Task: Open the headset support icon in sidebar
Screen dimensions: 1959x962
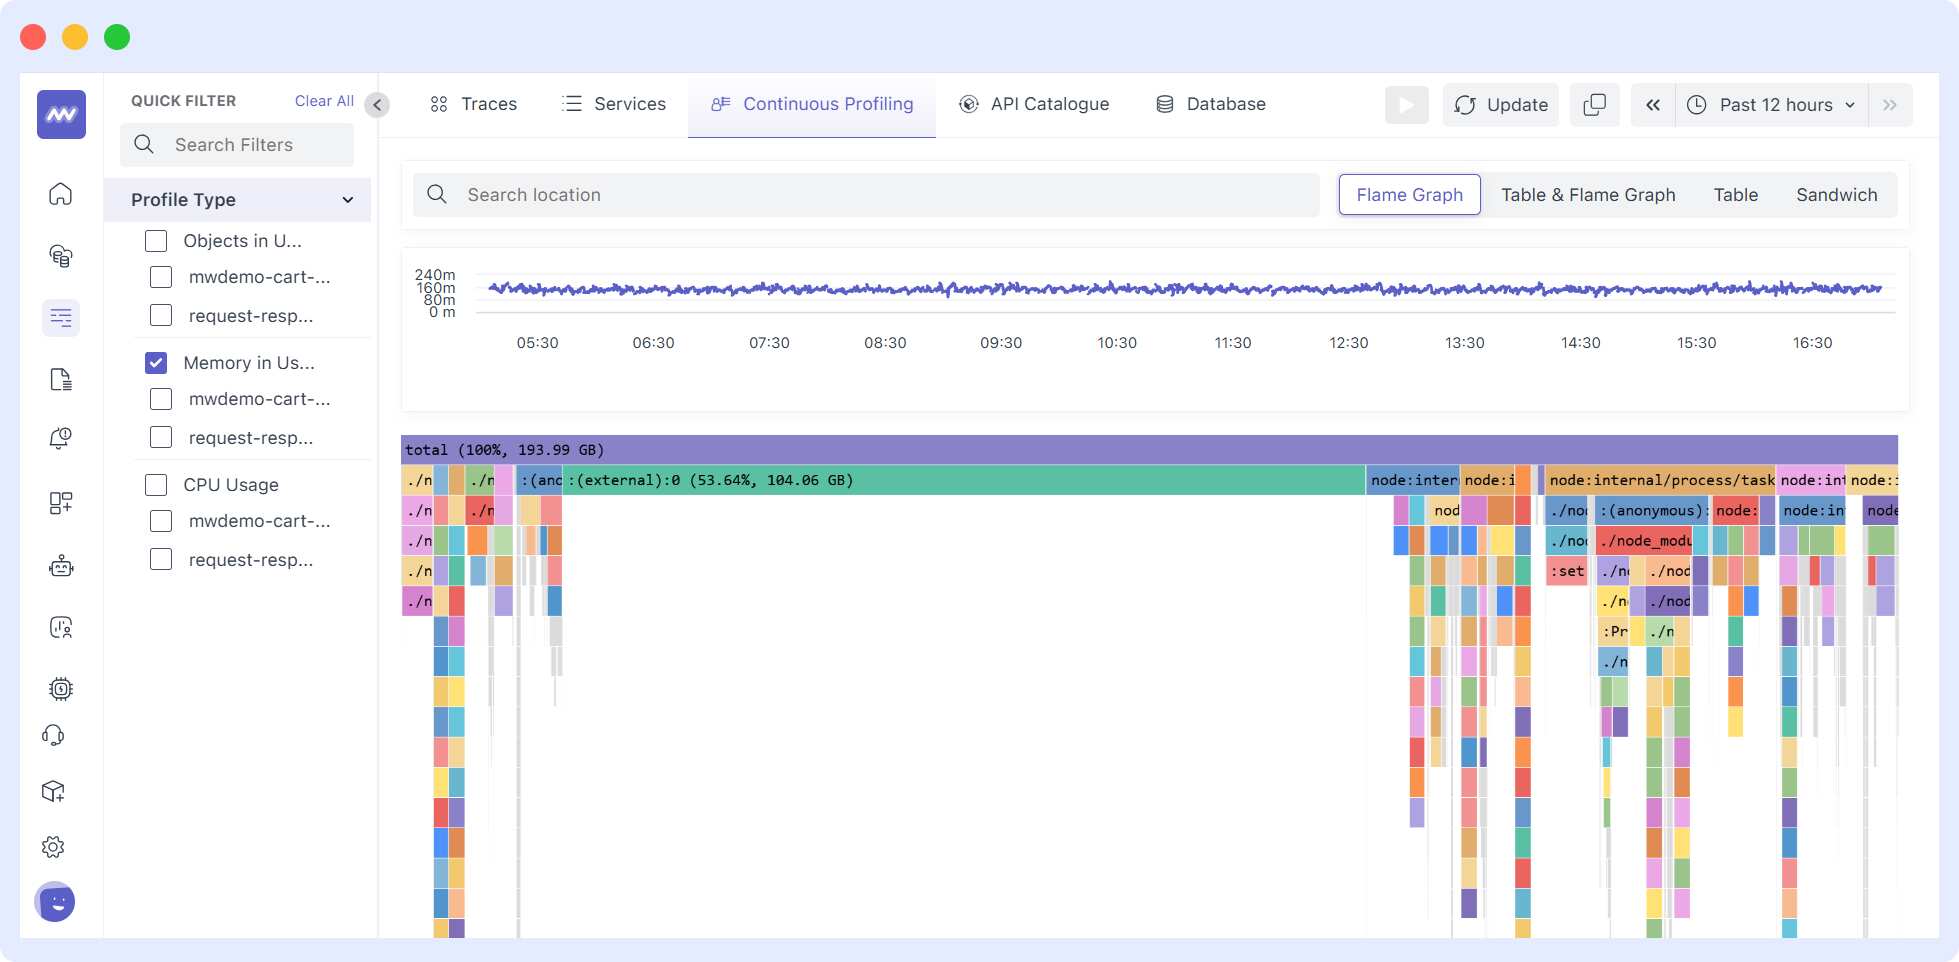Action: (x=60, y=735)
